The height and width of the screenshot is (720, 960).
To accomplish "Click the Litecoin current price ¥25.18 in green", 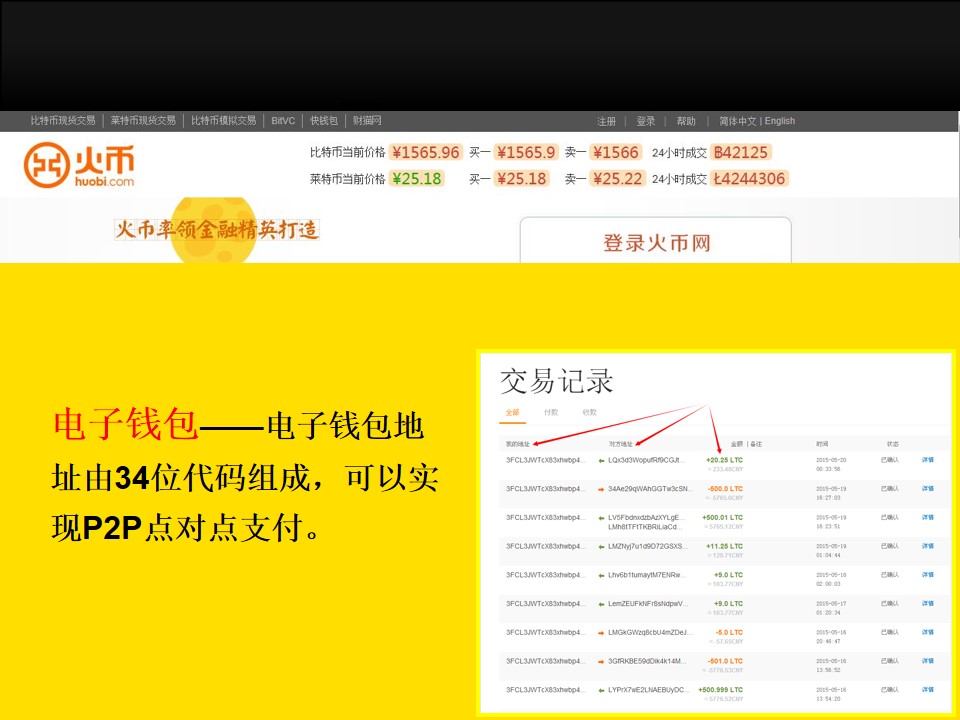I will click(416, 179).
